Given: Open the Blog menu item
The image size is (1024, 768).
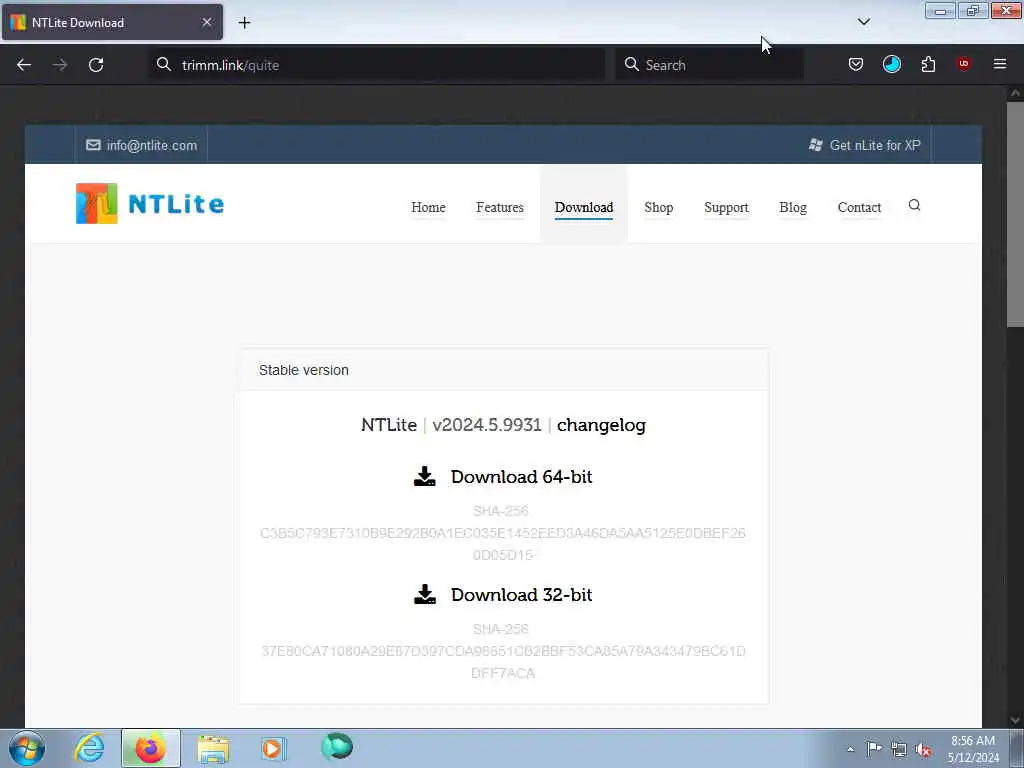Looking at the screenshot, I should pyautogui.click(x=793, y=207).
